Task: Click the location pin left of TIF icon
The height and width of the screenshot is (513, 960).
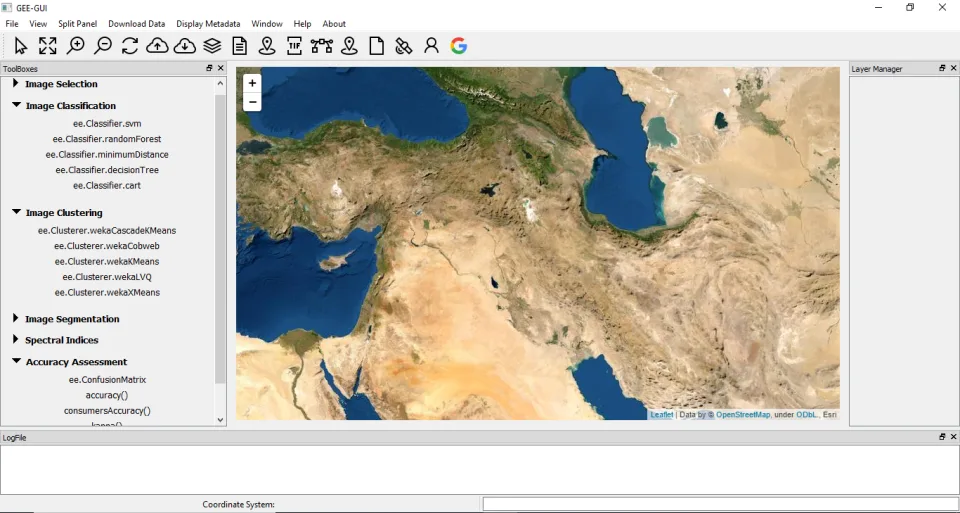Action: pos(267,46)
